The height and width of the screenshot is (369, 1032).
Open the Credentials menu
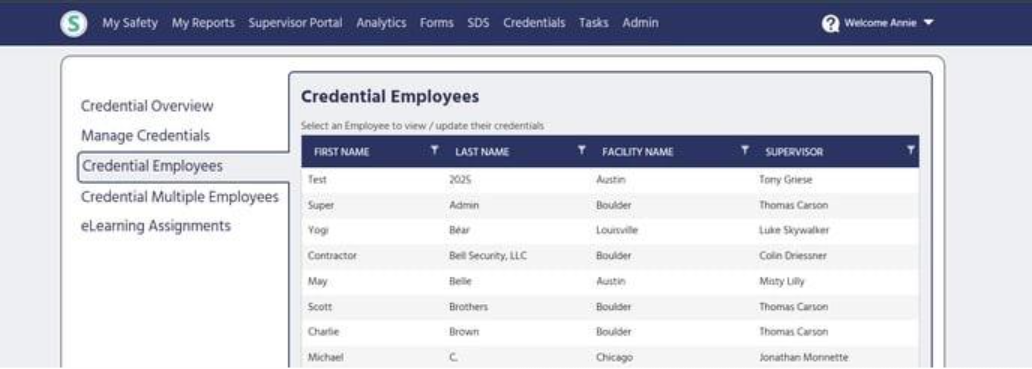[534, 23]
